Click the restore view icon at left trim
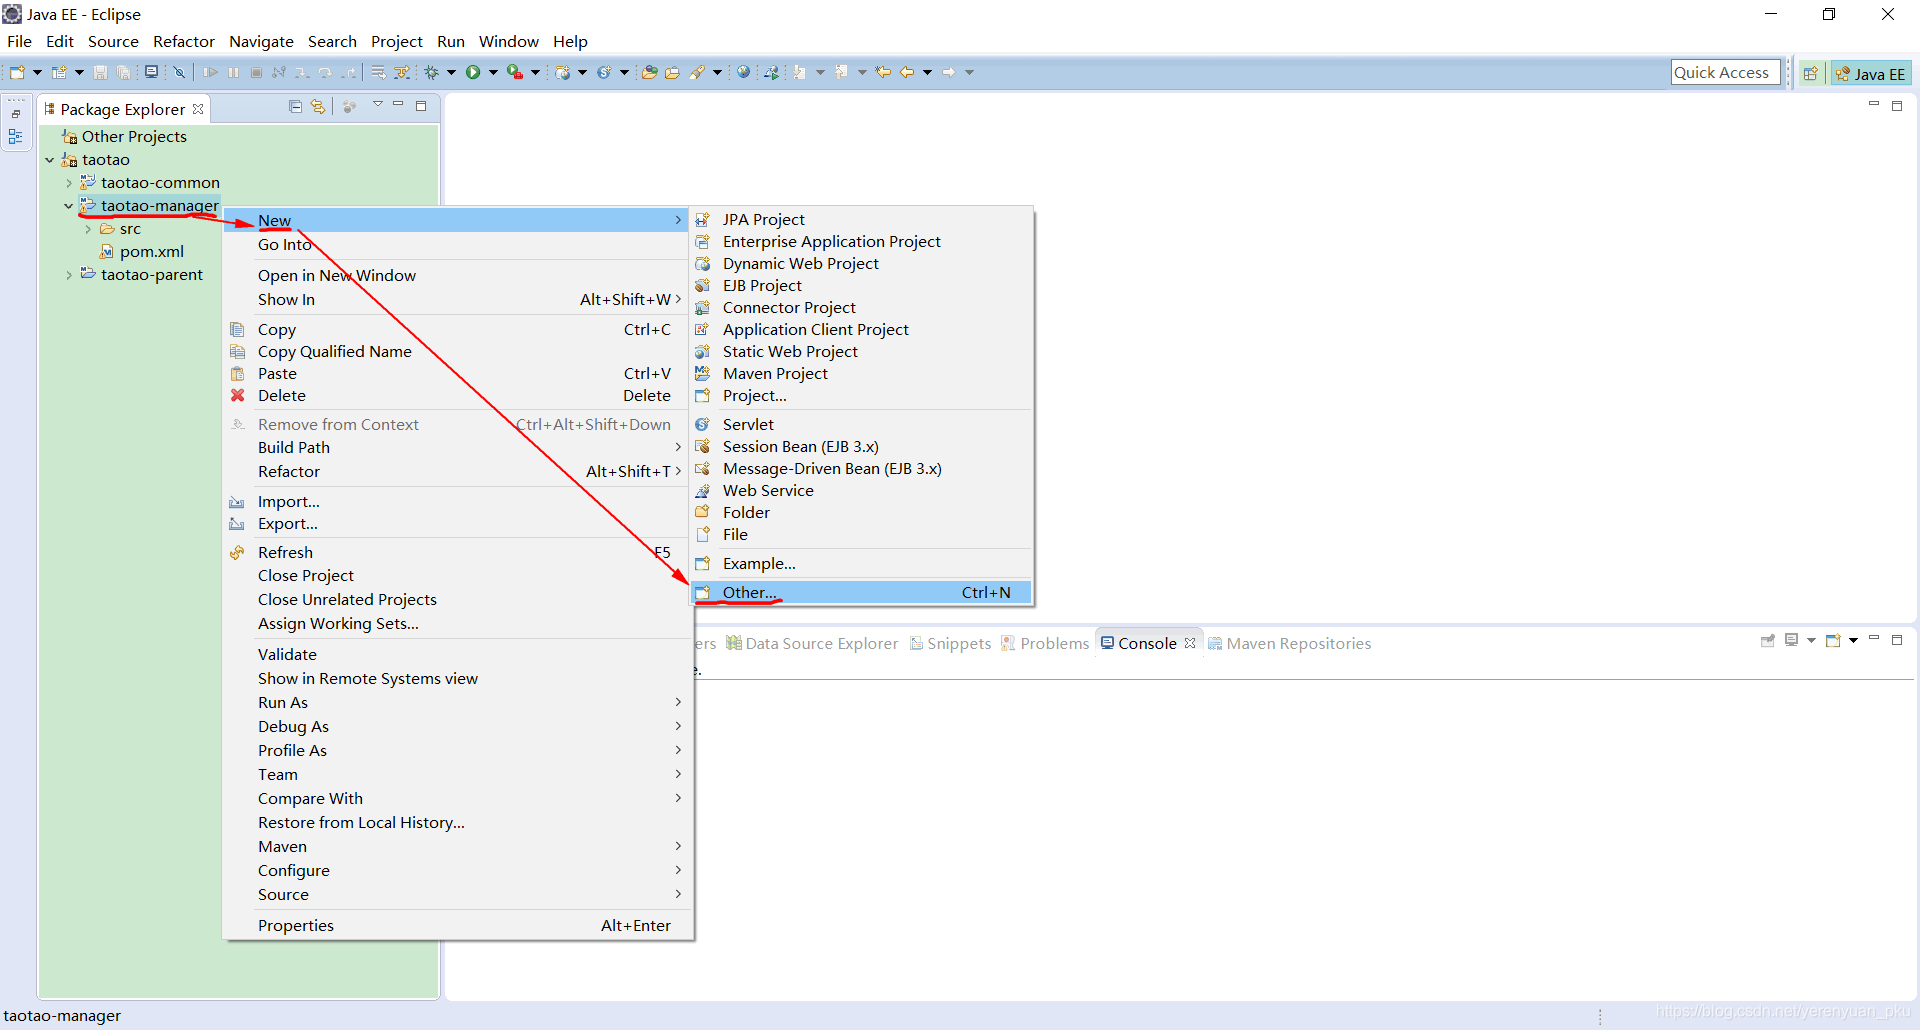 16,114
